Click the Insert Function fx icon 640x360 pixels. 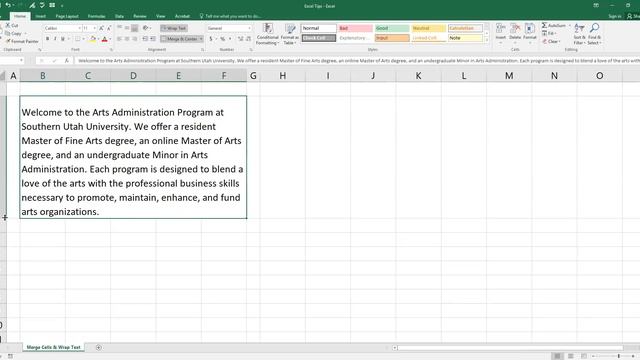click(x=67, y=60)
